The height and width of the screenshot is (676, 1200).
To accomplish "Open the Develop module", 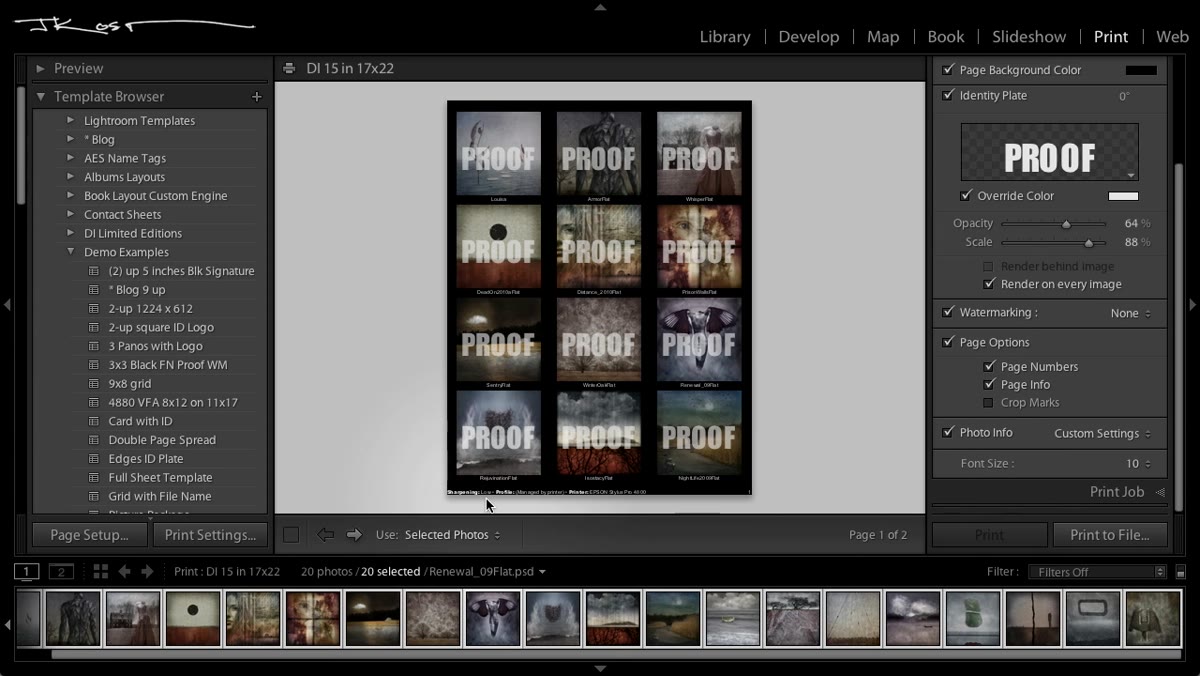I will coord(809,37).
